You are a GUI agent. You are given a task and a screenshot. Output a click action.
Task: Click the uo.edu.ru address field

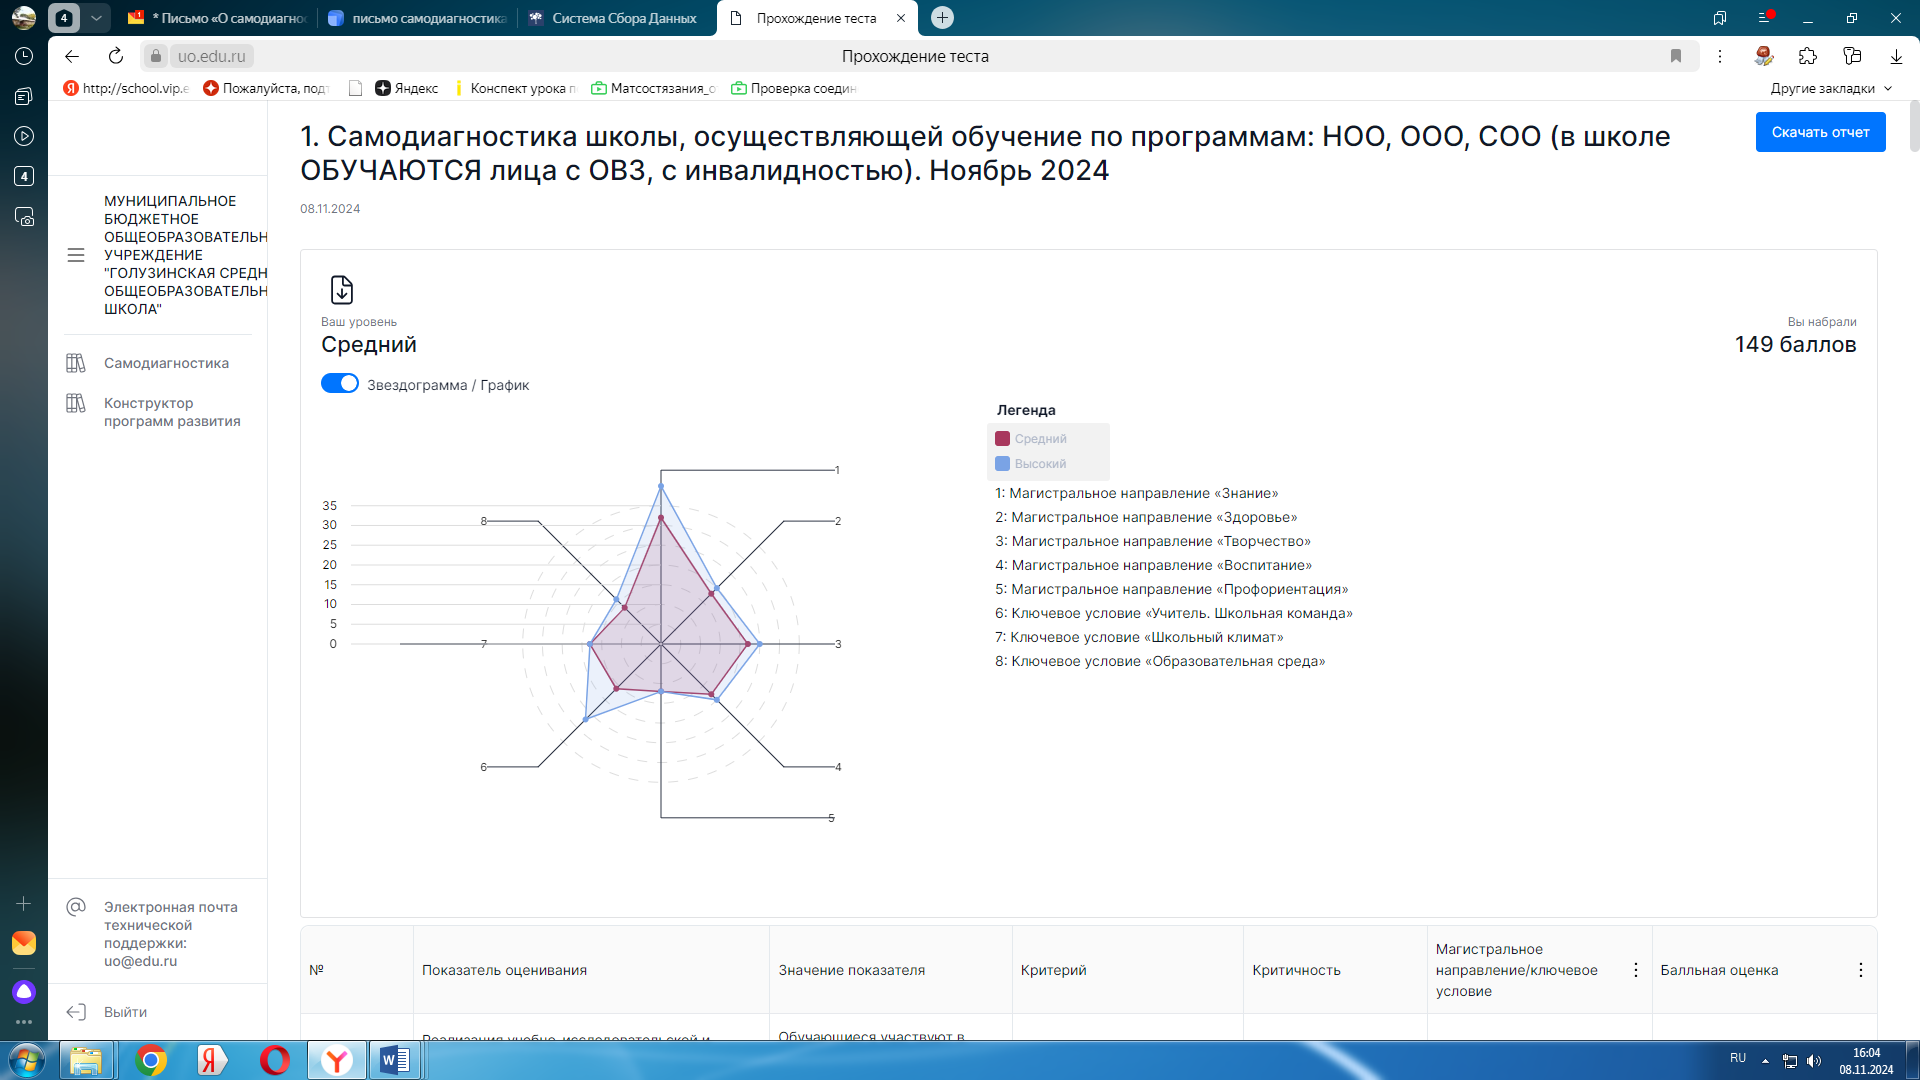click(x=211, y=56)
